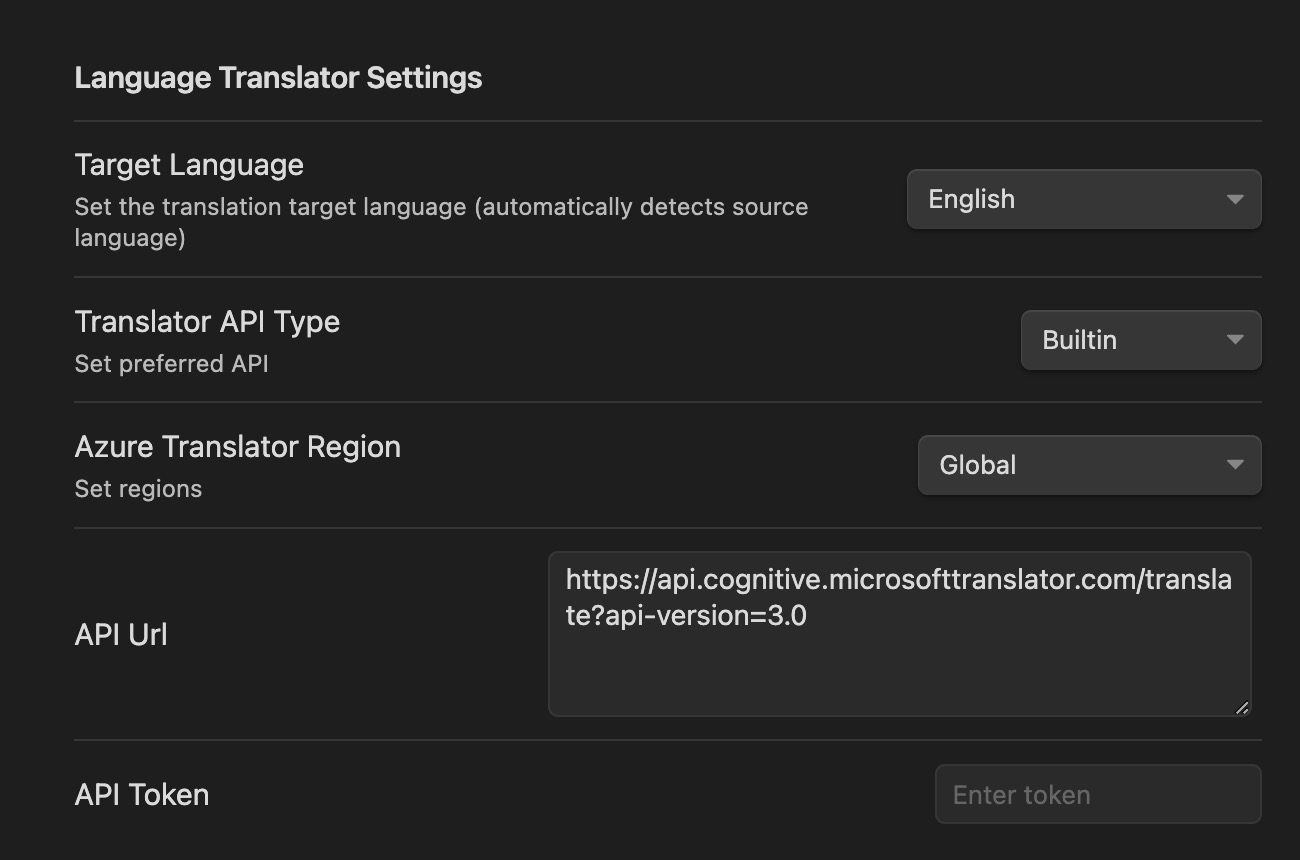Focus the API Token 'Enter token' field
Screen dimensions: 1300x860
(x=1097, y=795)
